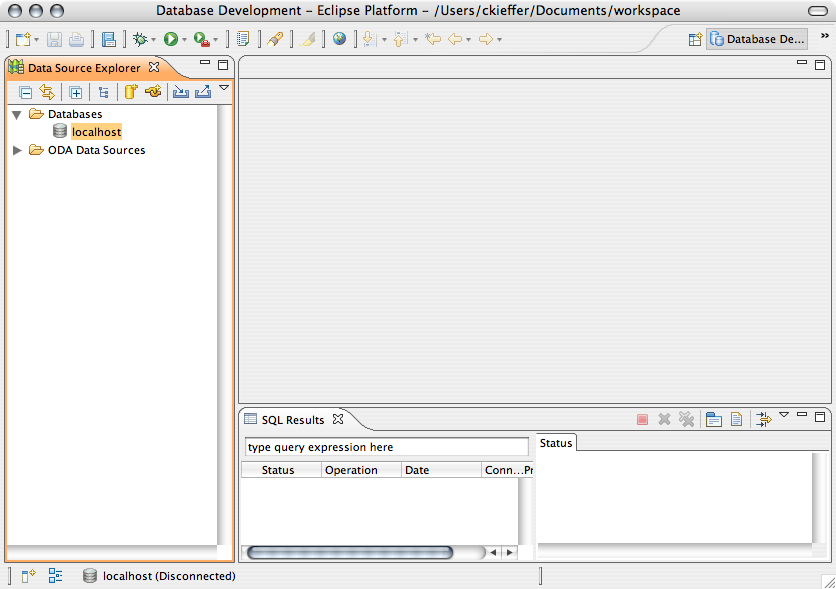This screenshot has height=589, width=836.
Task: Toggle the SQL Results text mode icon
Action: tap(736, 419)
